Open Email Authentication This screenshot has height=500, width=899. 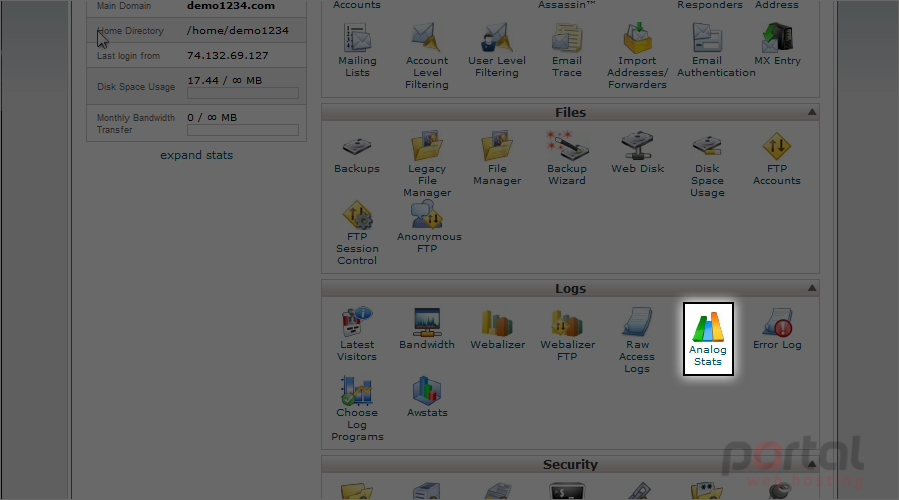point(716,50)
